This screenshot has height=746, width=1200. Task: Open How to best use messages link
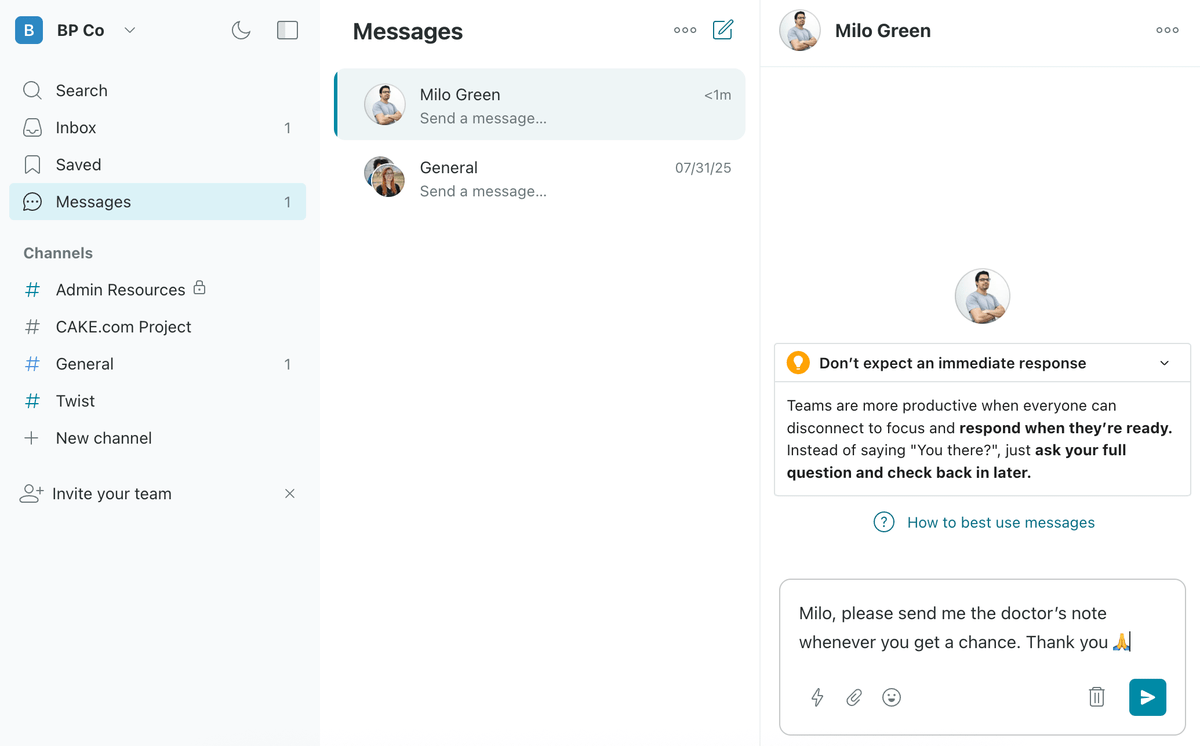(x=1000, y=522)
